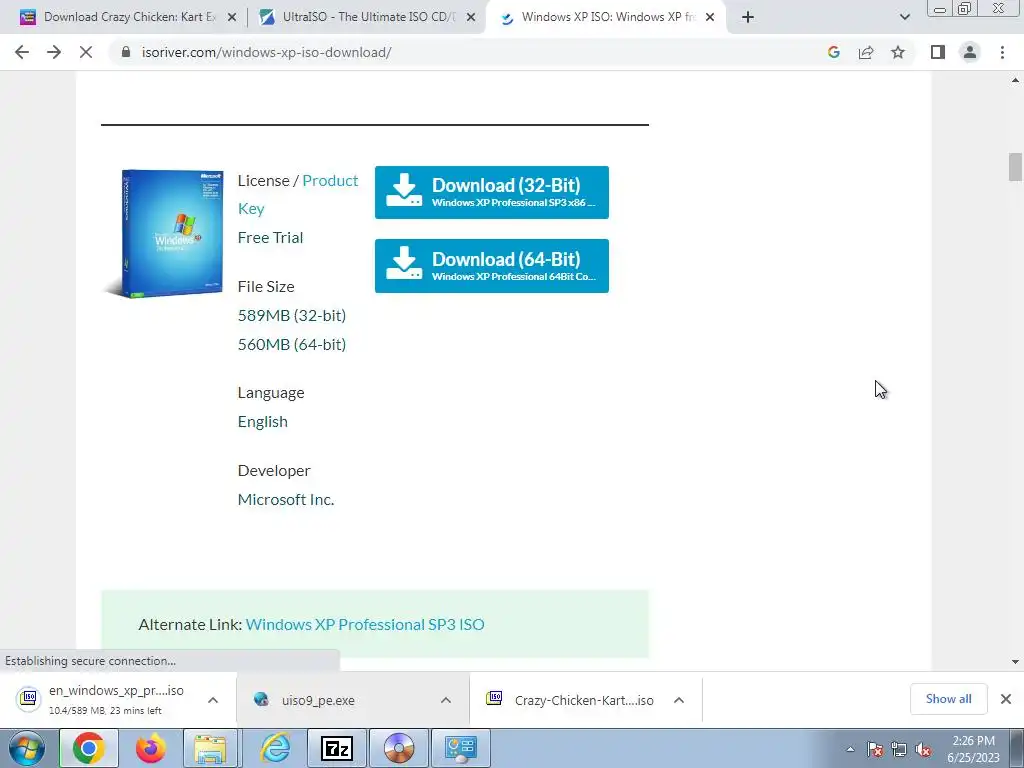Viewport: 1024px width, 768px height.
Task: Open the network status tray icon
Action: pyautogui.click(x=899, y=749)
